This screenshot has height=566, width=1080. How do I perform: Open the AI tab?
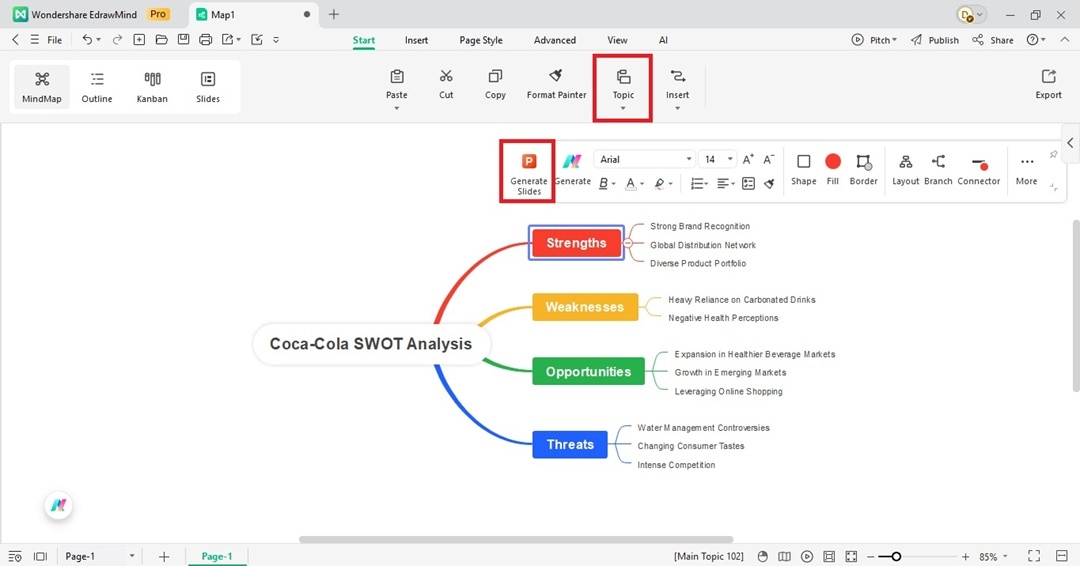click(663, 40)
